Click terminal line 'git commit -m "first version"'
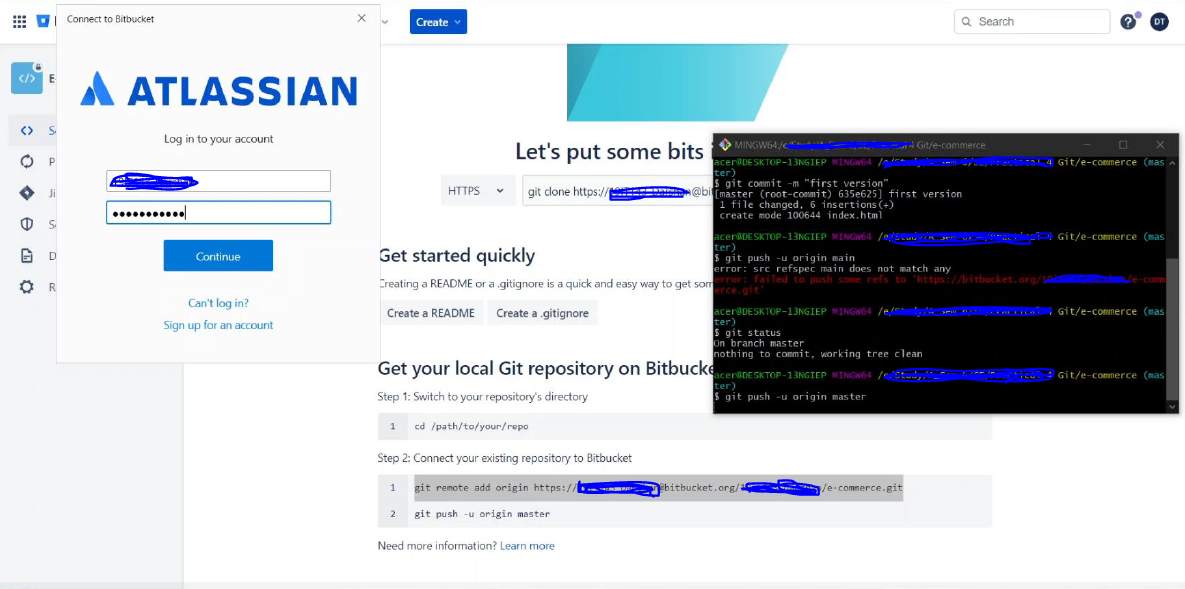 tap(802, 184)
